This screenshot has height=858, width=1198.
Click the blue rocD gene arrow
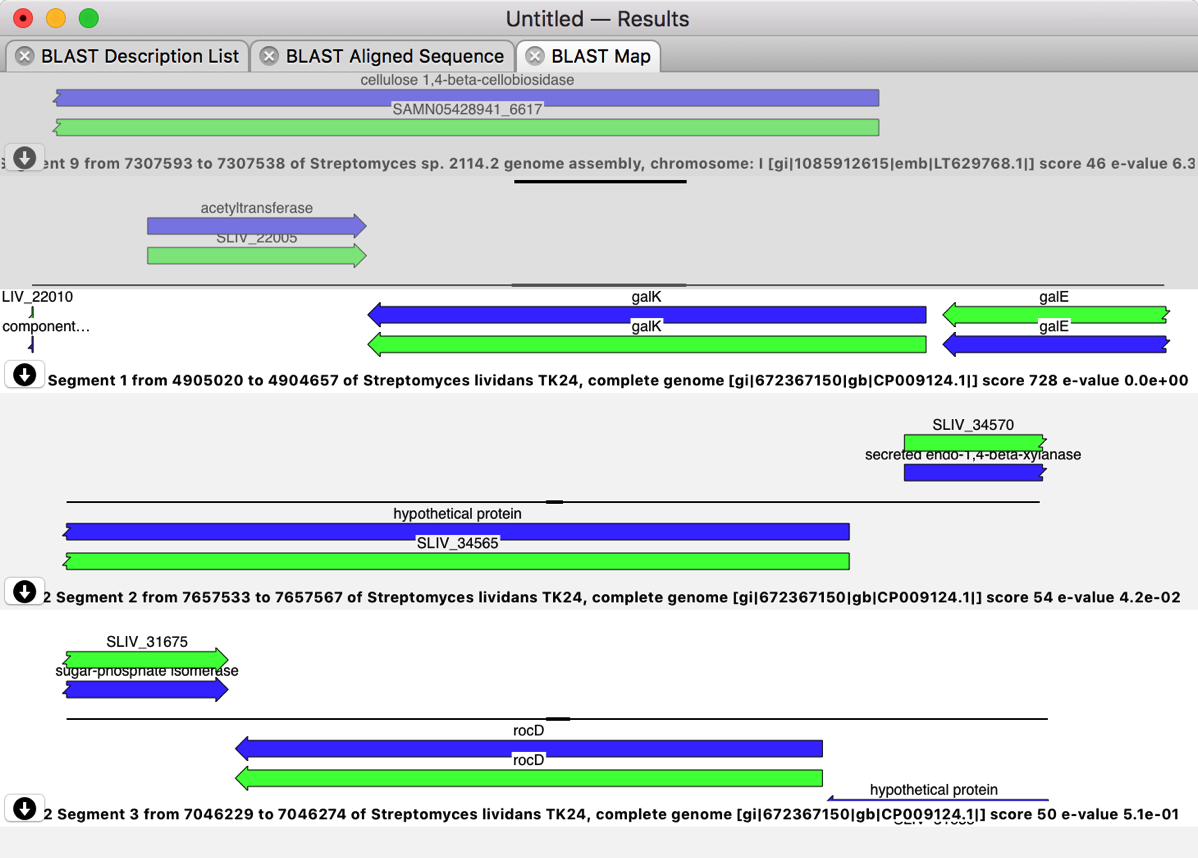(528, 748)
